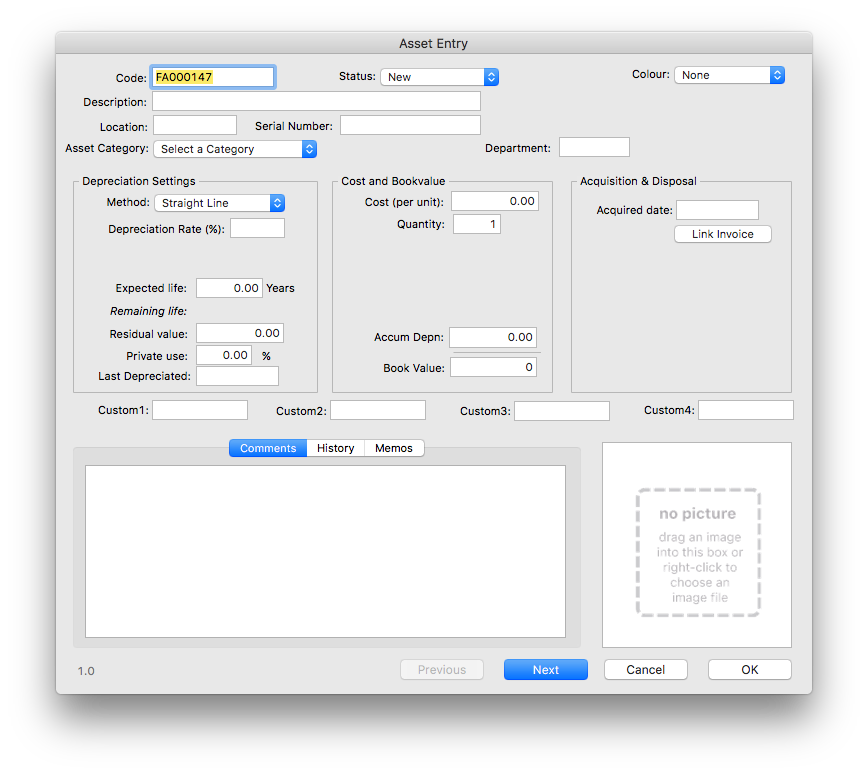Open the Colour dropdown showing None
The width and height of the screenshot is (868, 774).
(729, 75)
